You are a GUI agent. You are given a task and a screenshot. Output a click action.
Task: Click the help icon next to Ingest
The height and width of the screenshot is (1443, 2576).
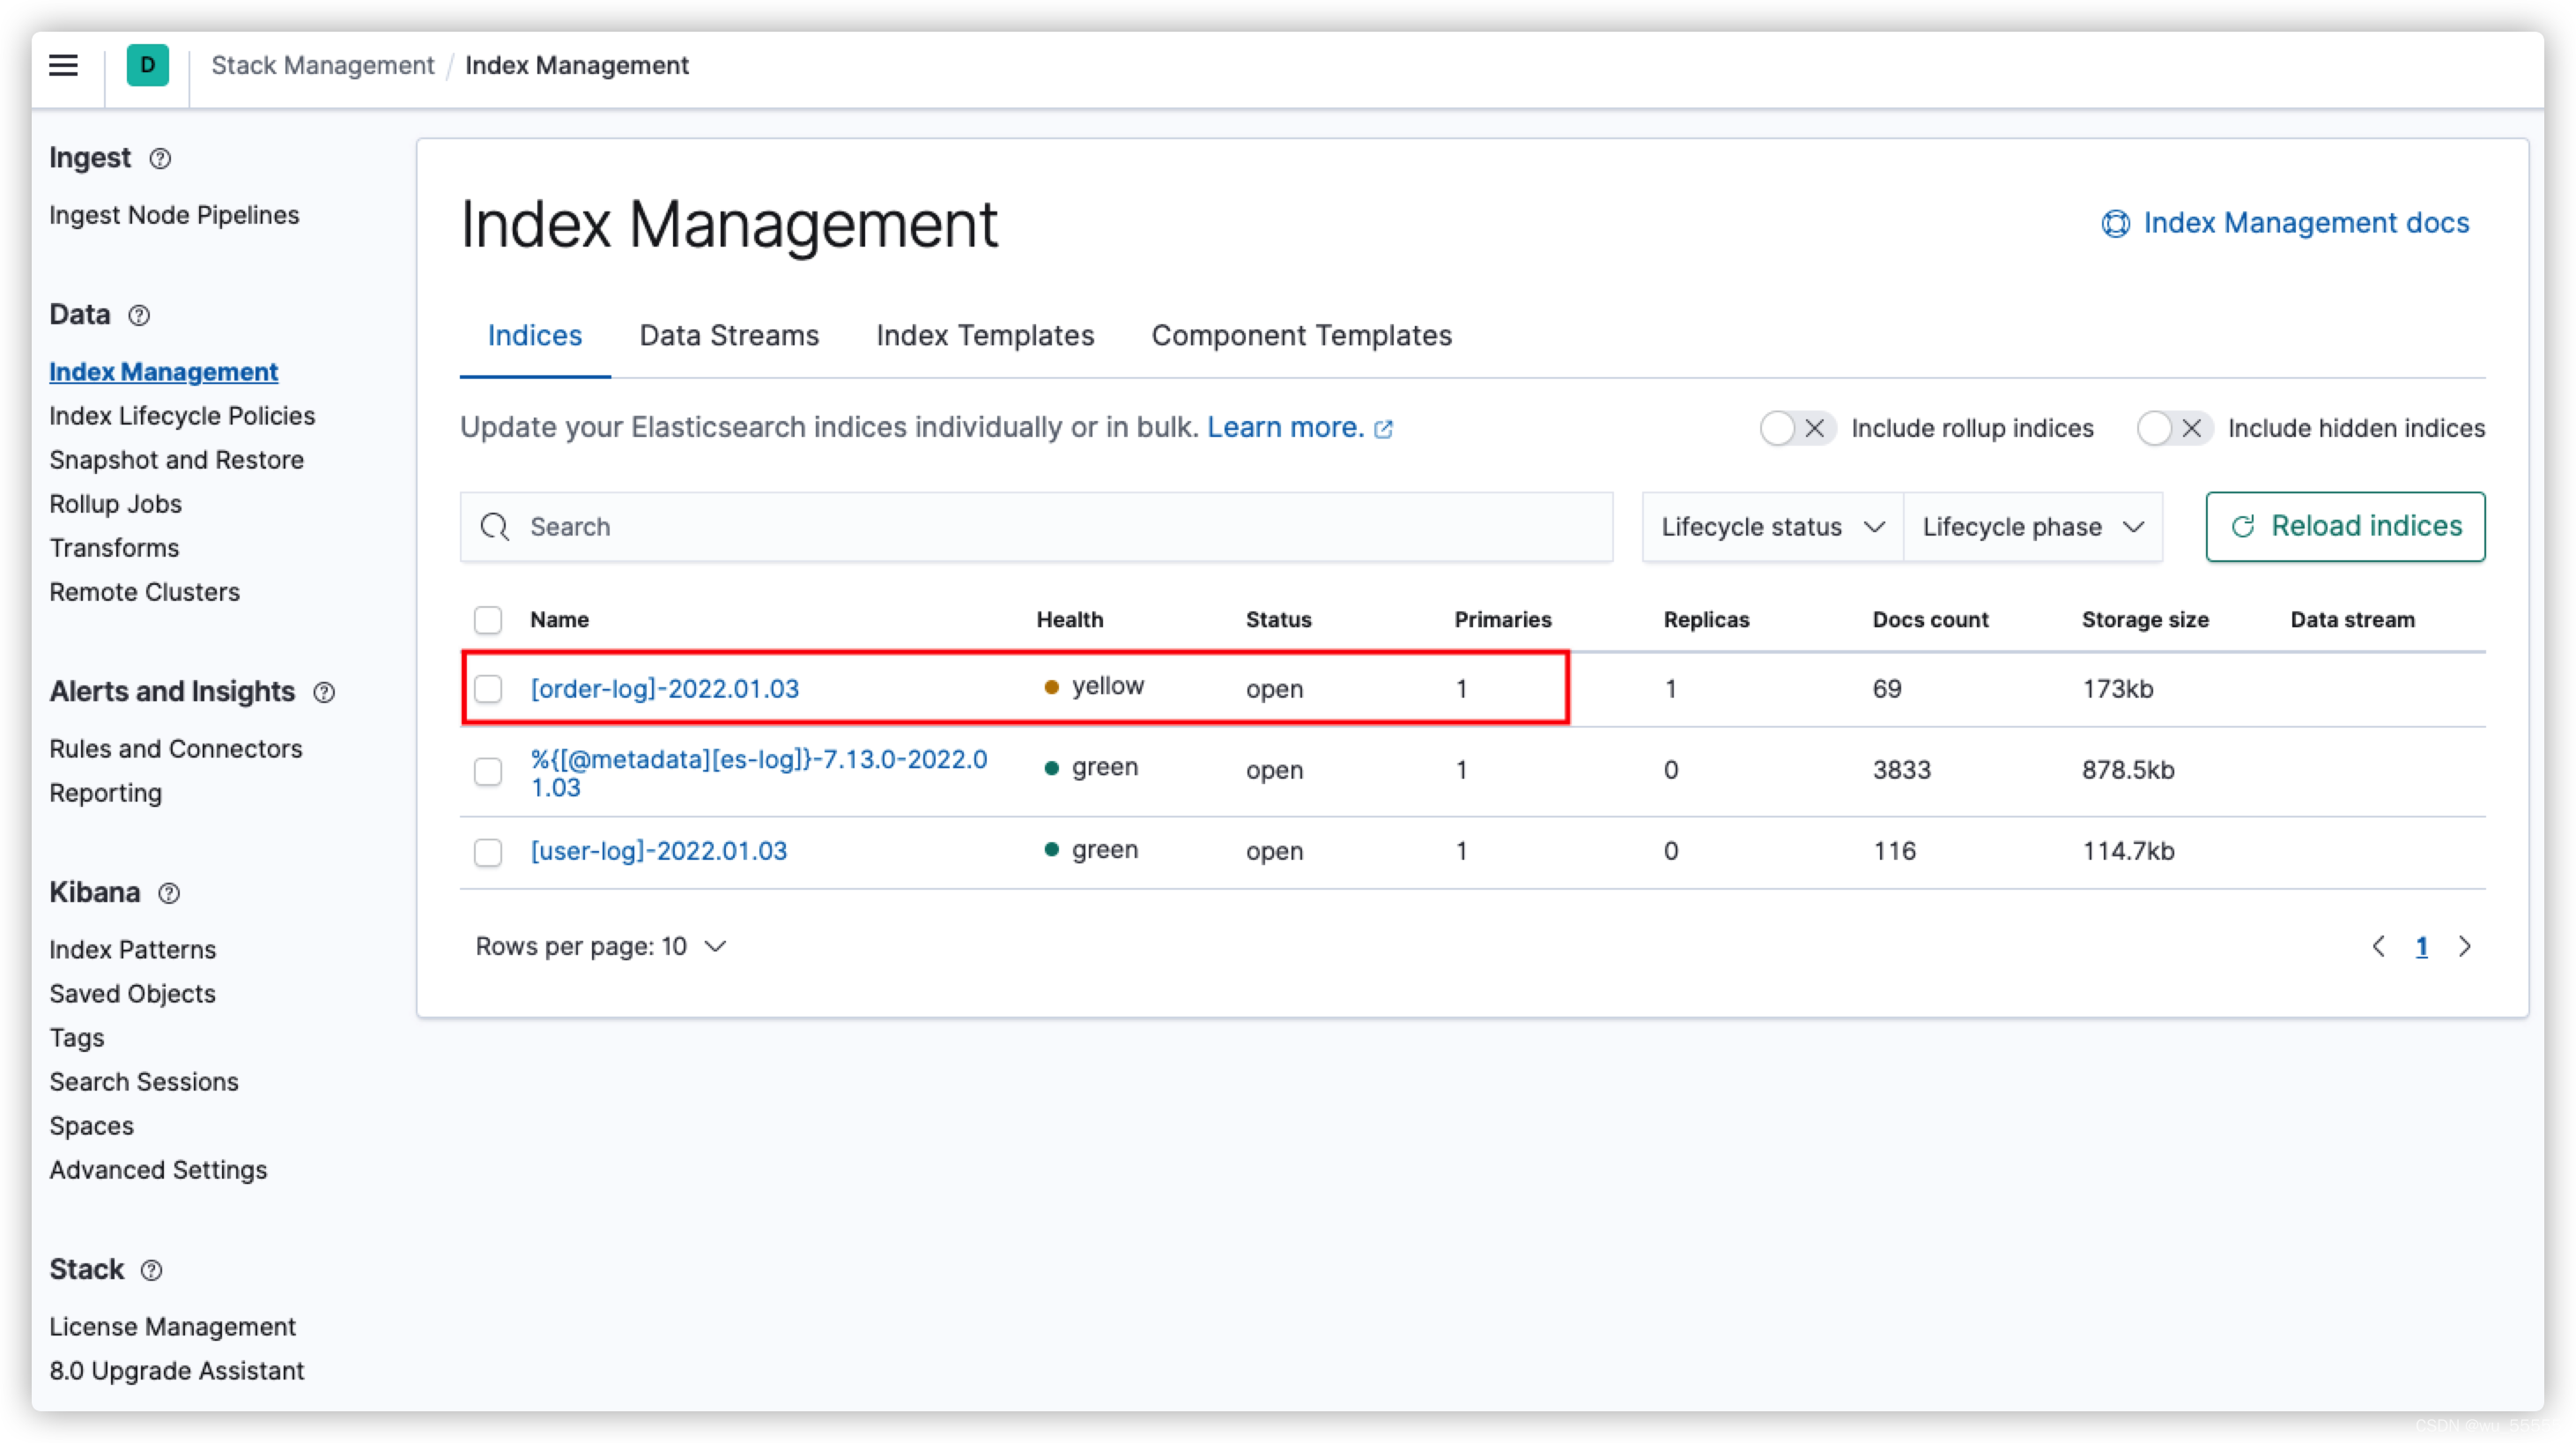point(160,159)
